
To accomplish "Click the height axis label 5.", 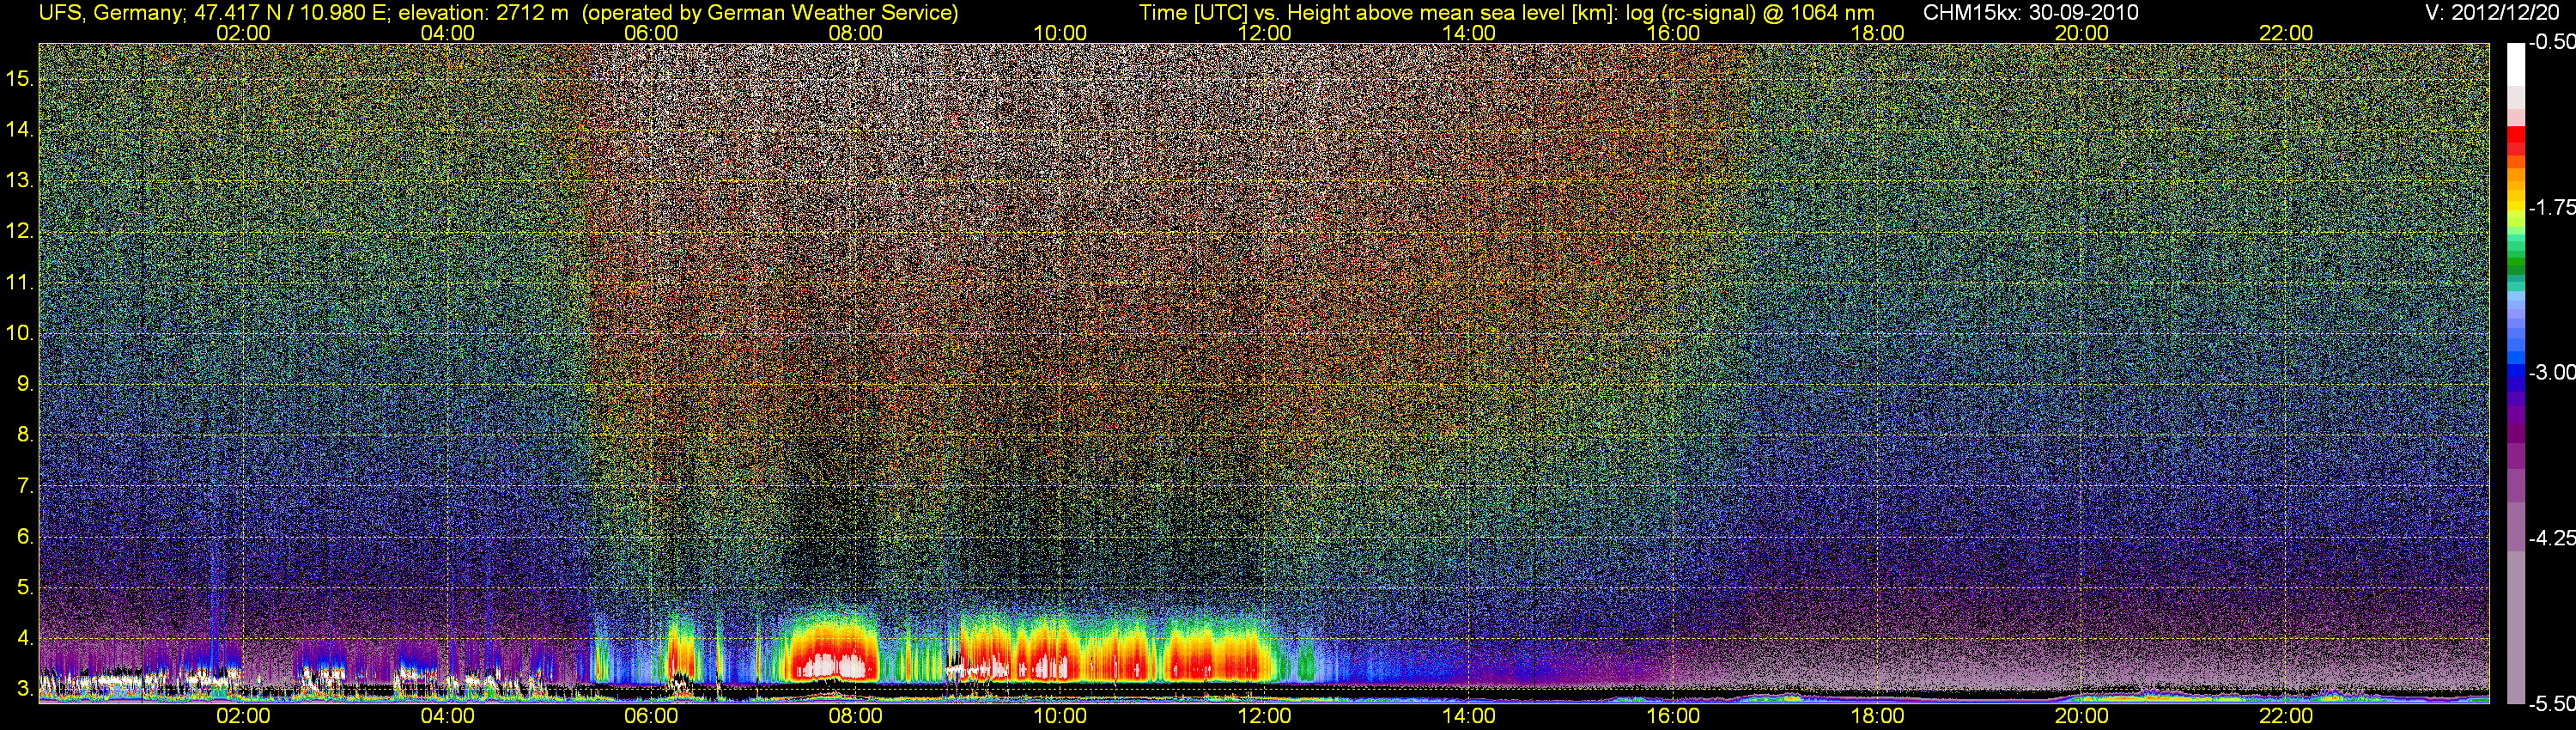I will pos(25,588).
